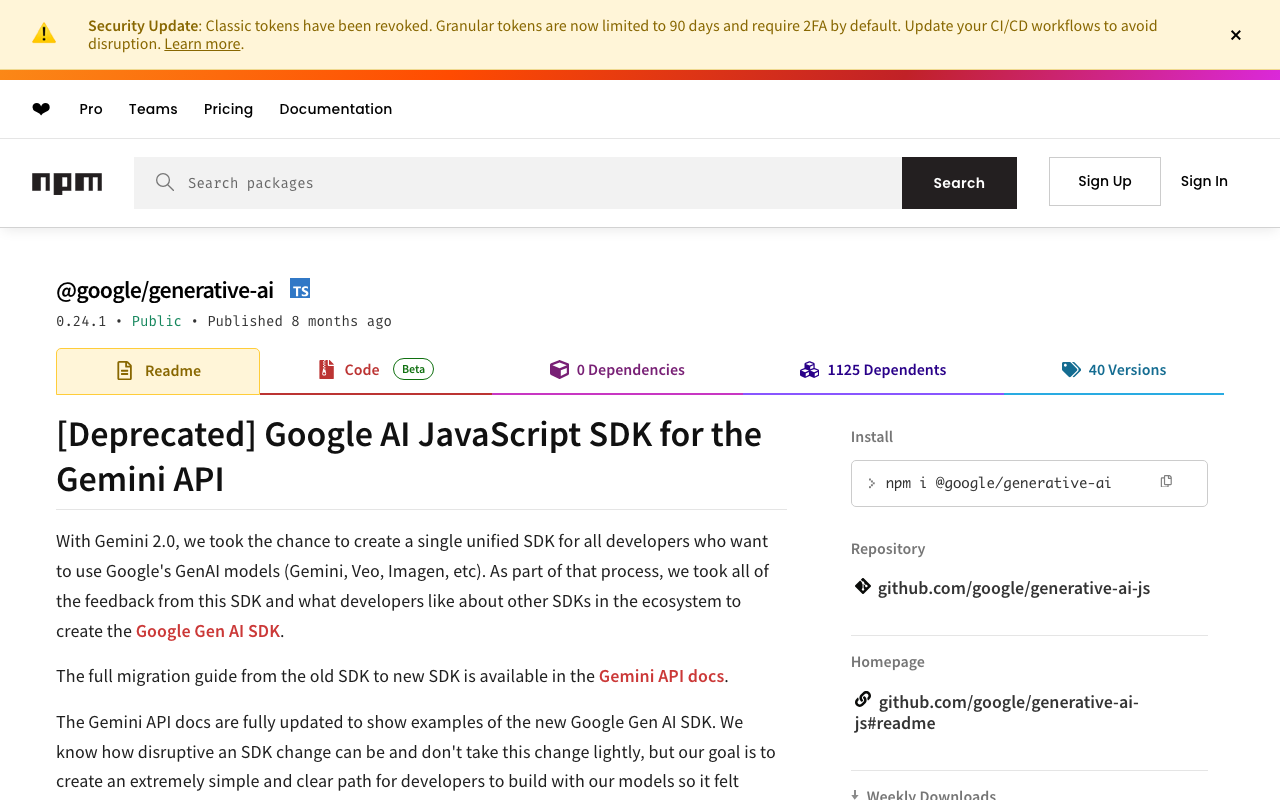Click the TypeScript TS badge icon
Screen dimensions: 1280x800
(x=300, y=289)
